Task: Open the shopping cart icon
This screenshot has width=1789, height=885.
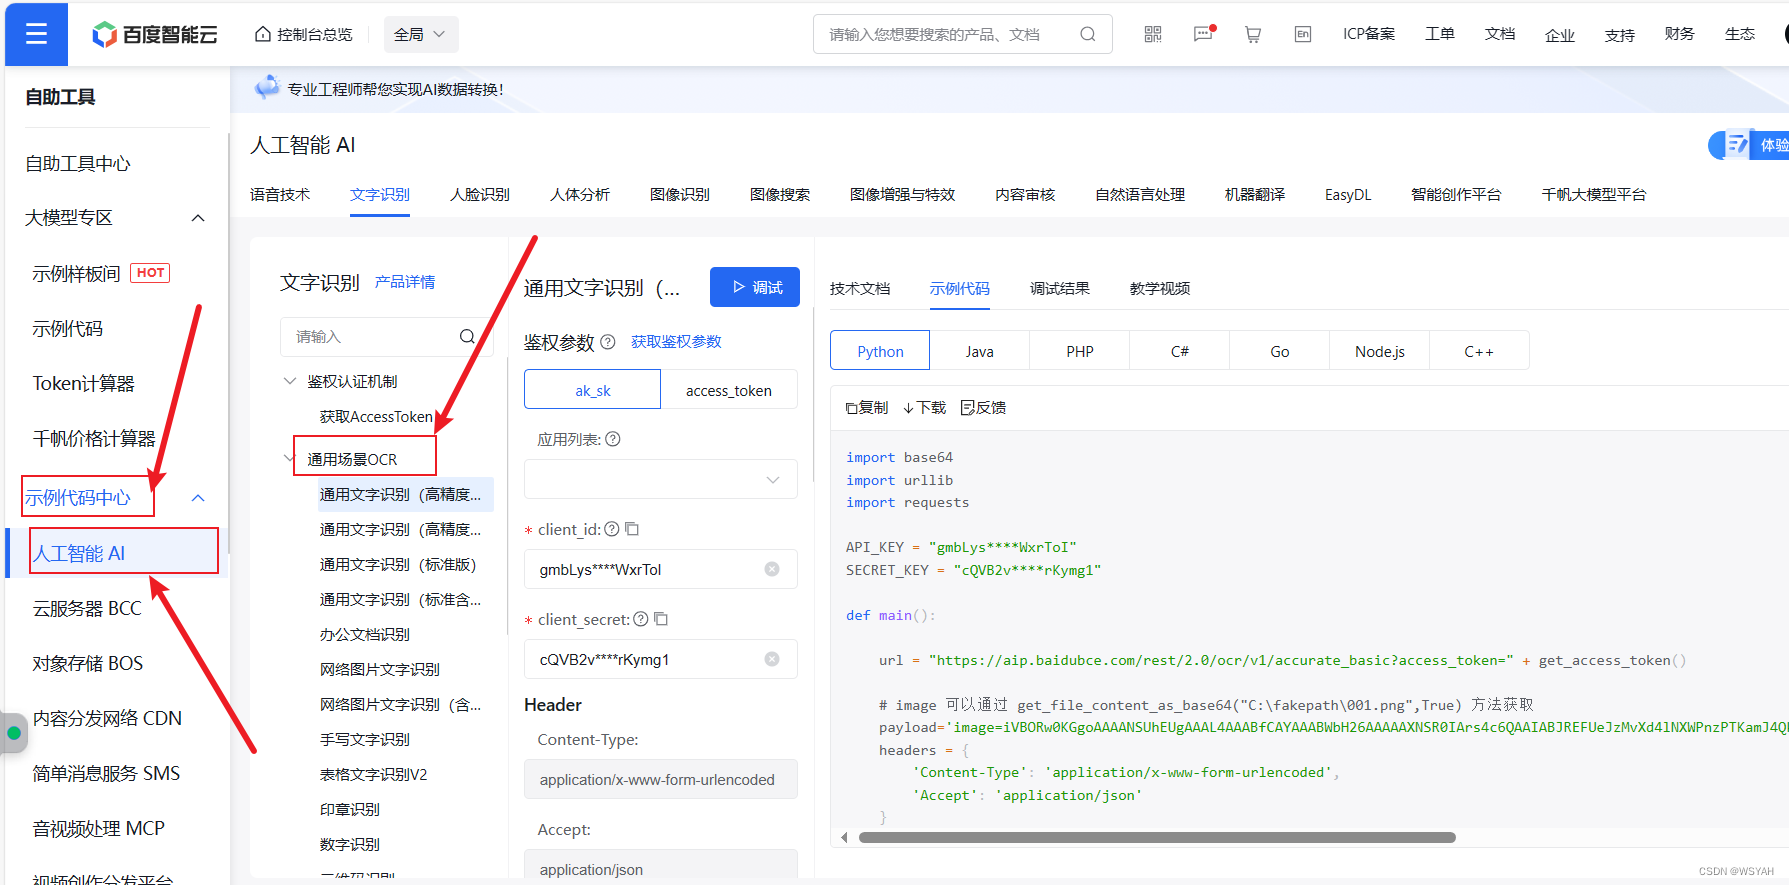Action: tap(1252, 34)
